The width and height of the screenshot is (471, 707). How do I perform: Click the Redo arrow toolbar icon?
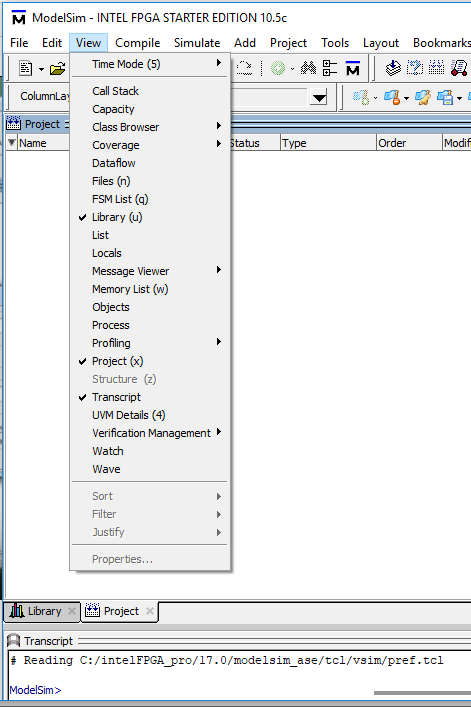click(244, 69)
